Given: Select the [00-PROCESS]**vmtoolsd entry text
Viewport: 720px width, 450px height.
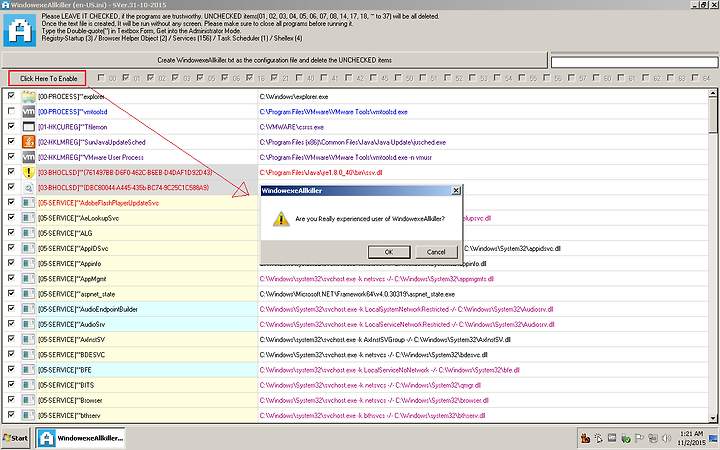Looking at the screenshot, I should [73, 112].
